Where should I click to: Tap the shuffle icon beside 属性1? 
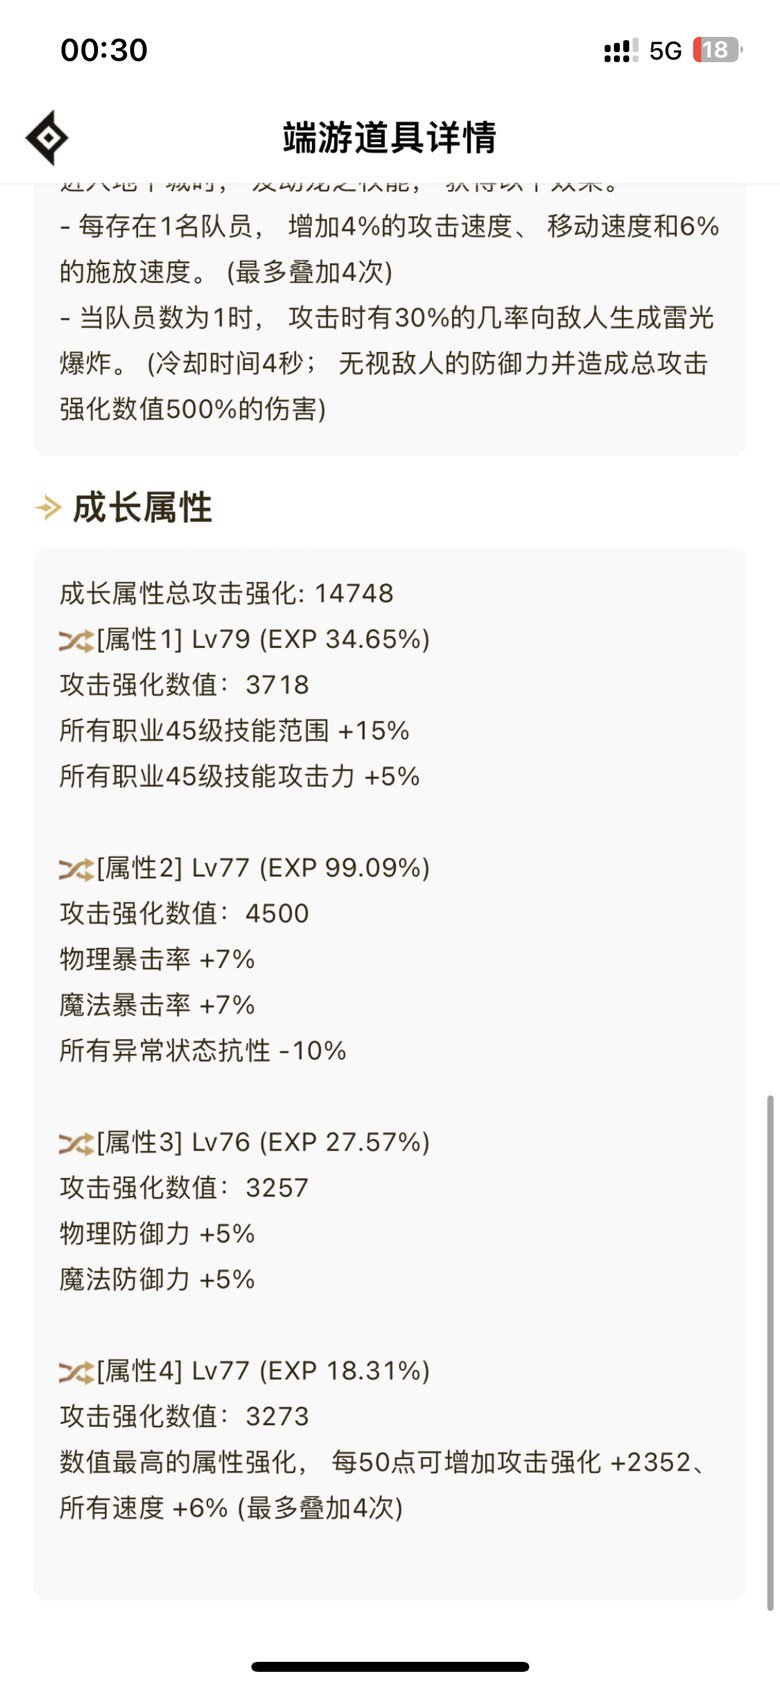click(x=76, y=641)
